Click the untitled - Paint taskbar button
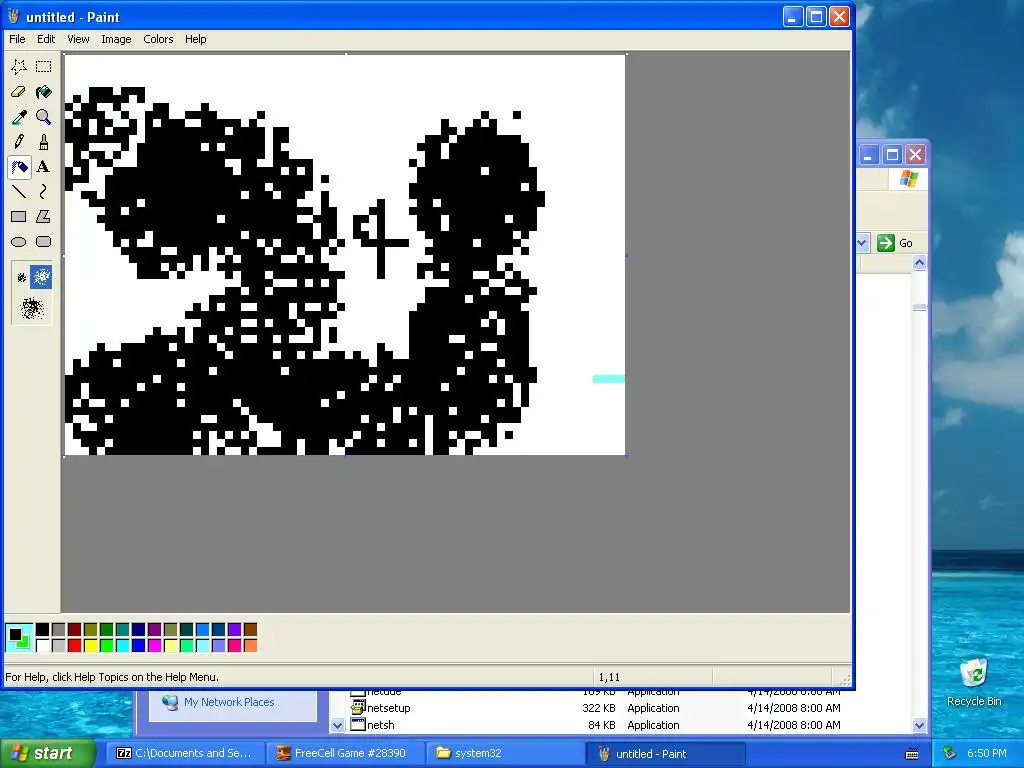1024x768 pixels. pos(665,753)
